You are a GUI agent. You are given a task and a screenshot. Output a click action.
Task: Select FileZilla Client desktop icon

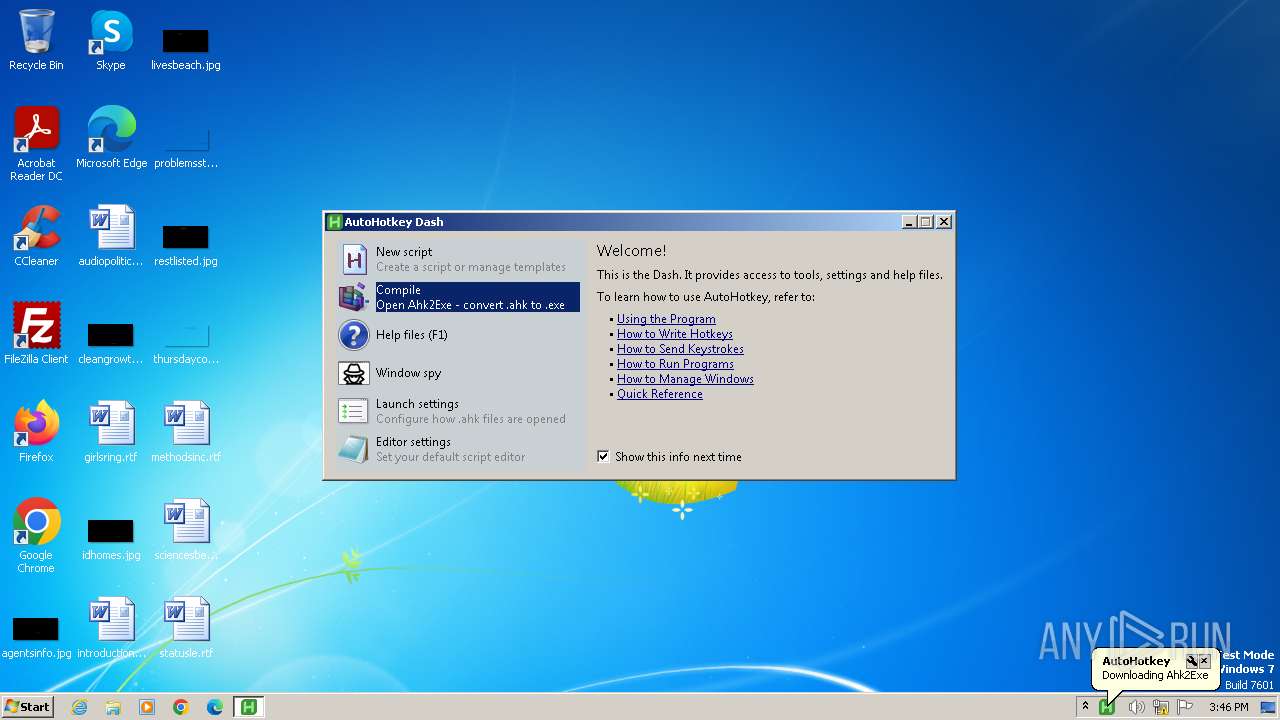36,335
